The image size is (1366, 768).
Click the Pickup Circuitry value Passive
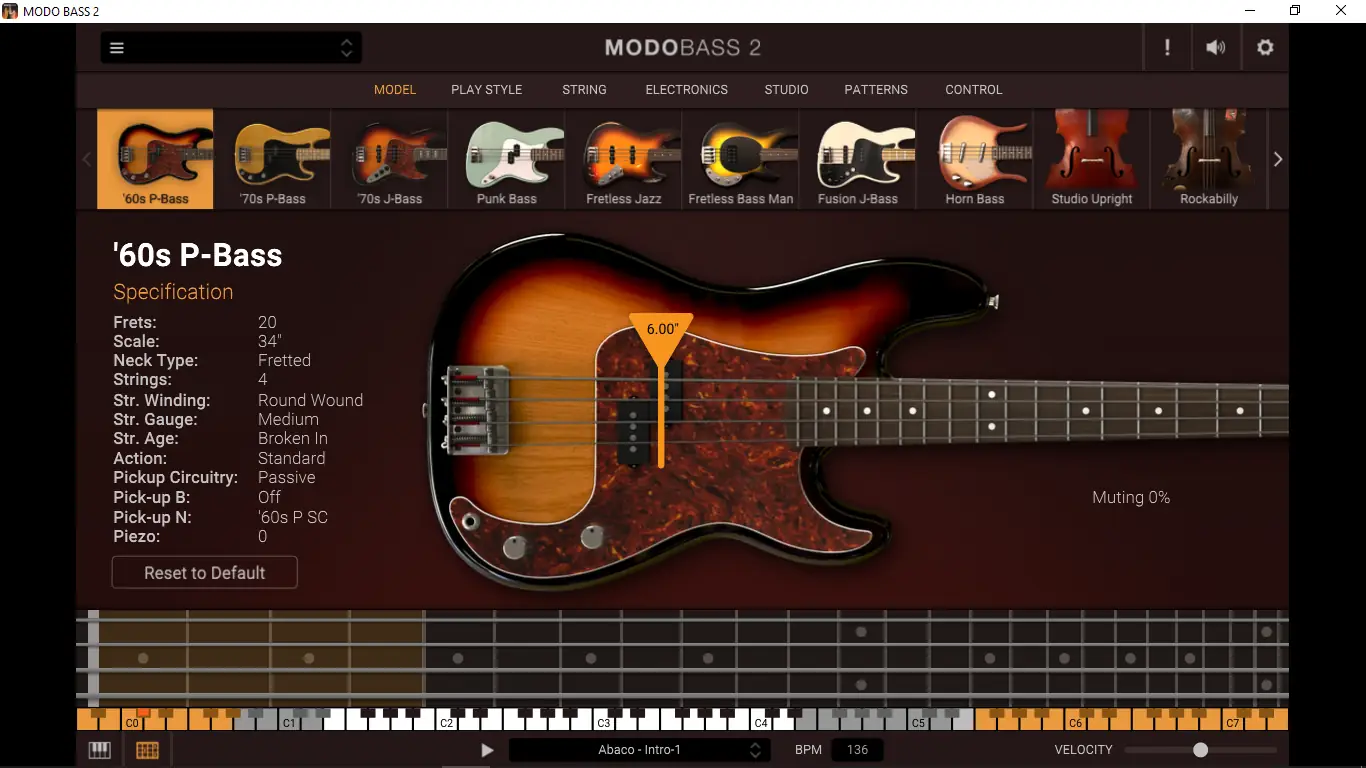[x=286, y=477]
